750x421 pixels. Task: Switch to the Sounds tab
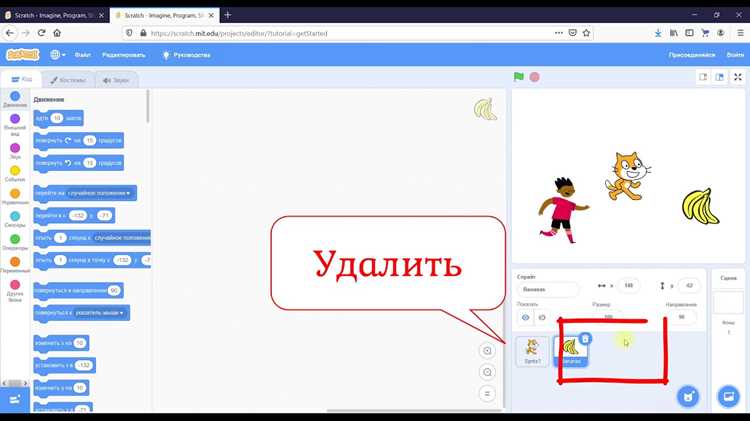pos(116,80)
